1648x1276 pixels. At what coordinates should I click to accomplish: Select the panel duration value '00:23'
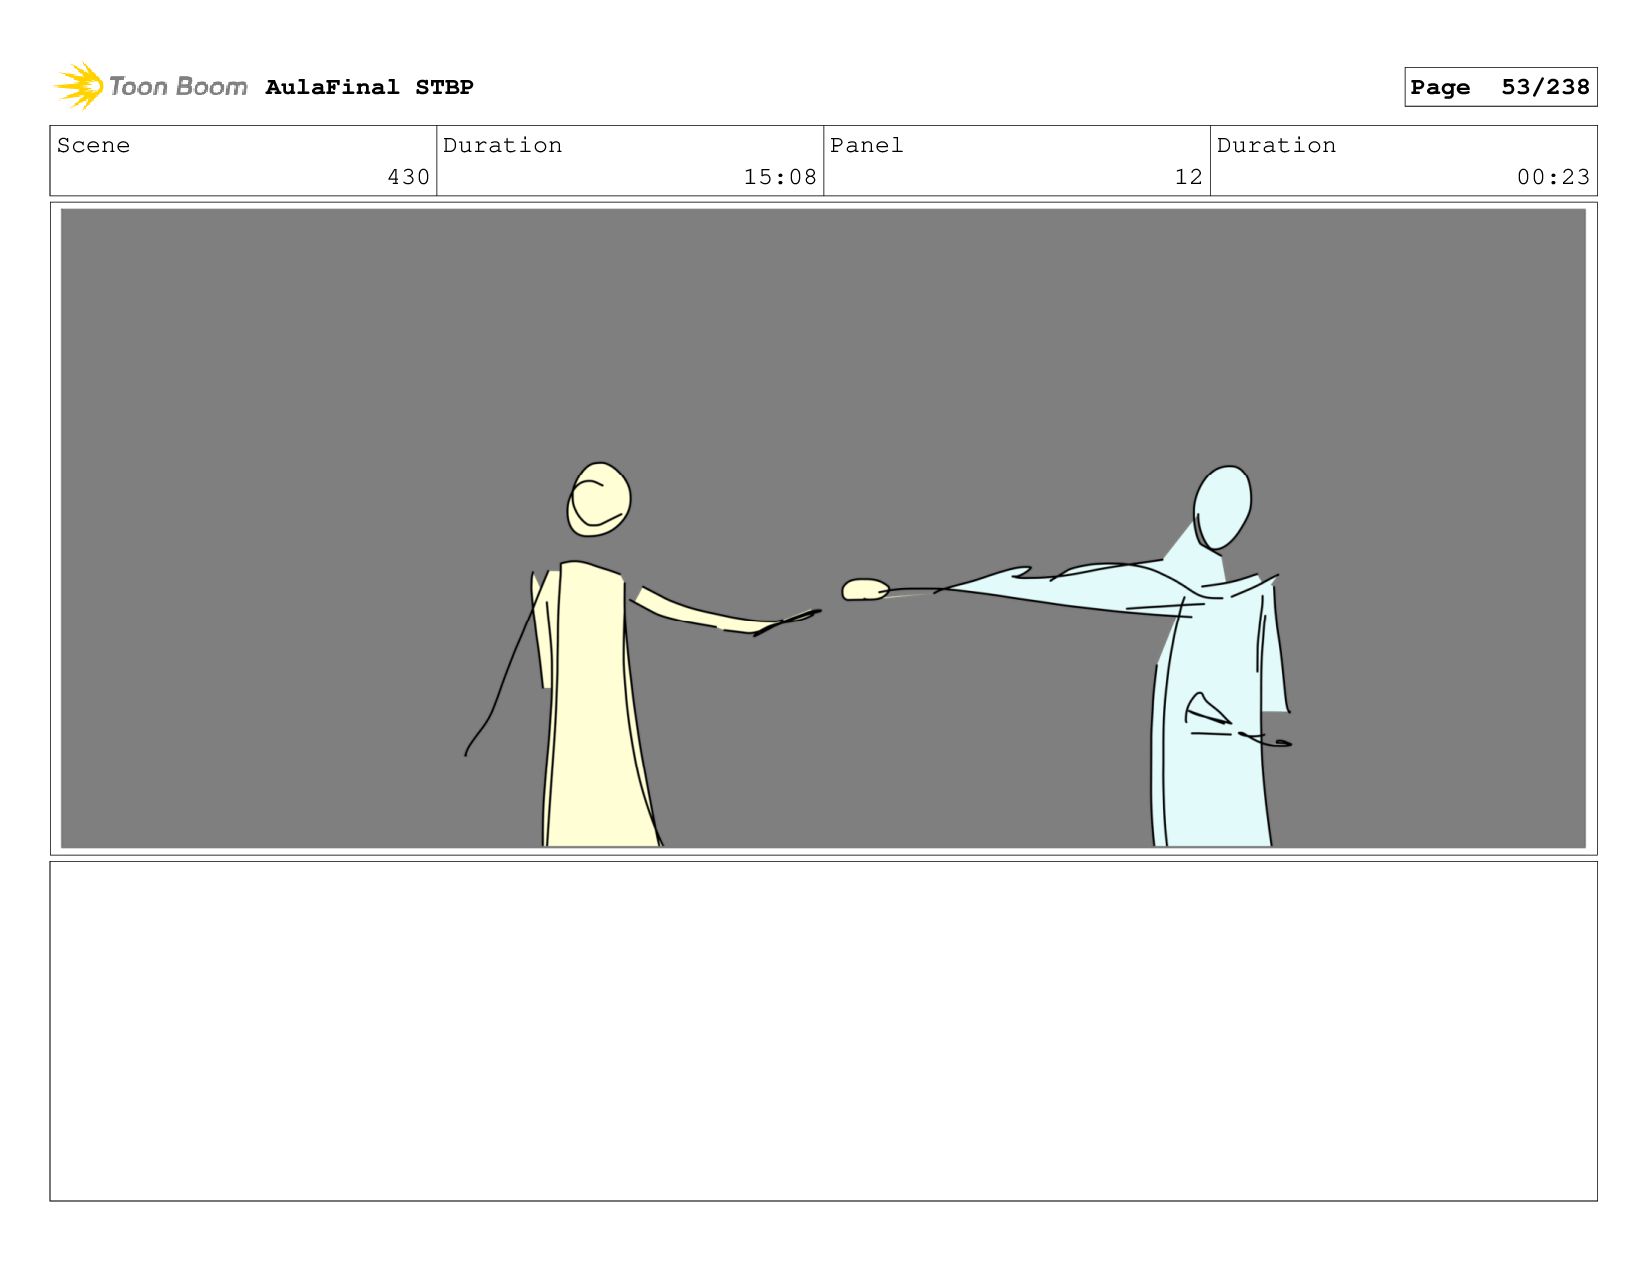pyautogui.click(x=1553, y=177)
